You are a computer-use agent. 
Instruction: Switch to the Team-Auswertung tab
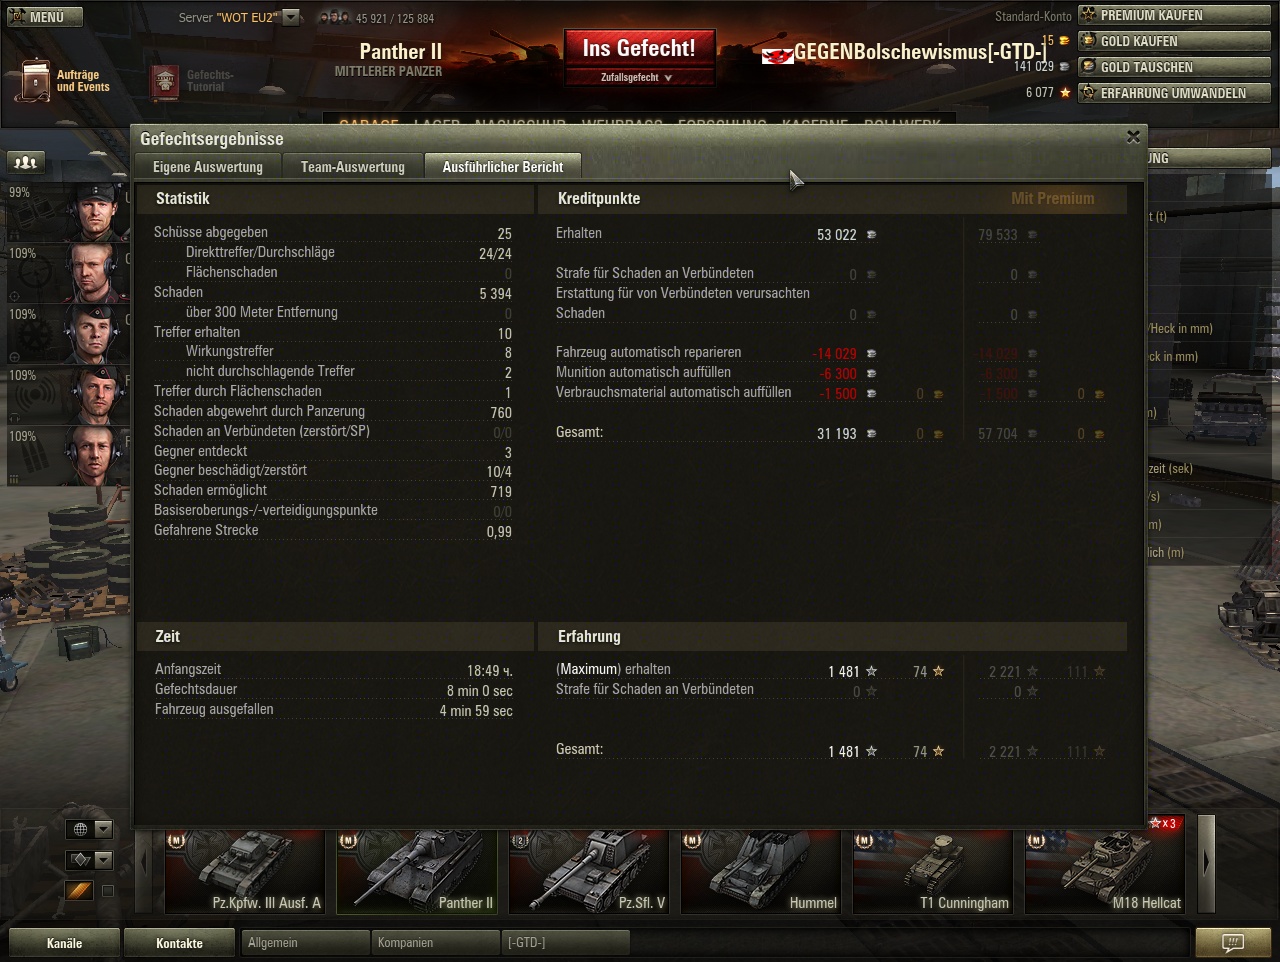(352, 167)
